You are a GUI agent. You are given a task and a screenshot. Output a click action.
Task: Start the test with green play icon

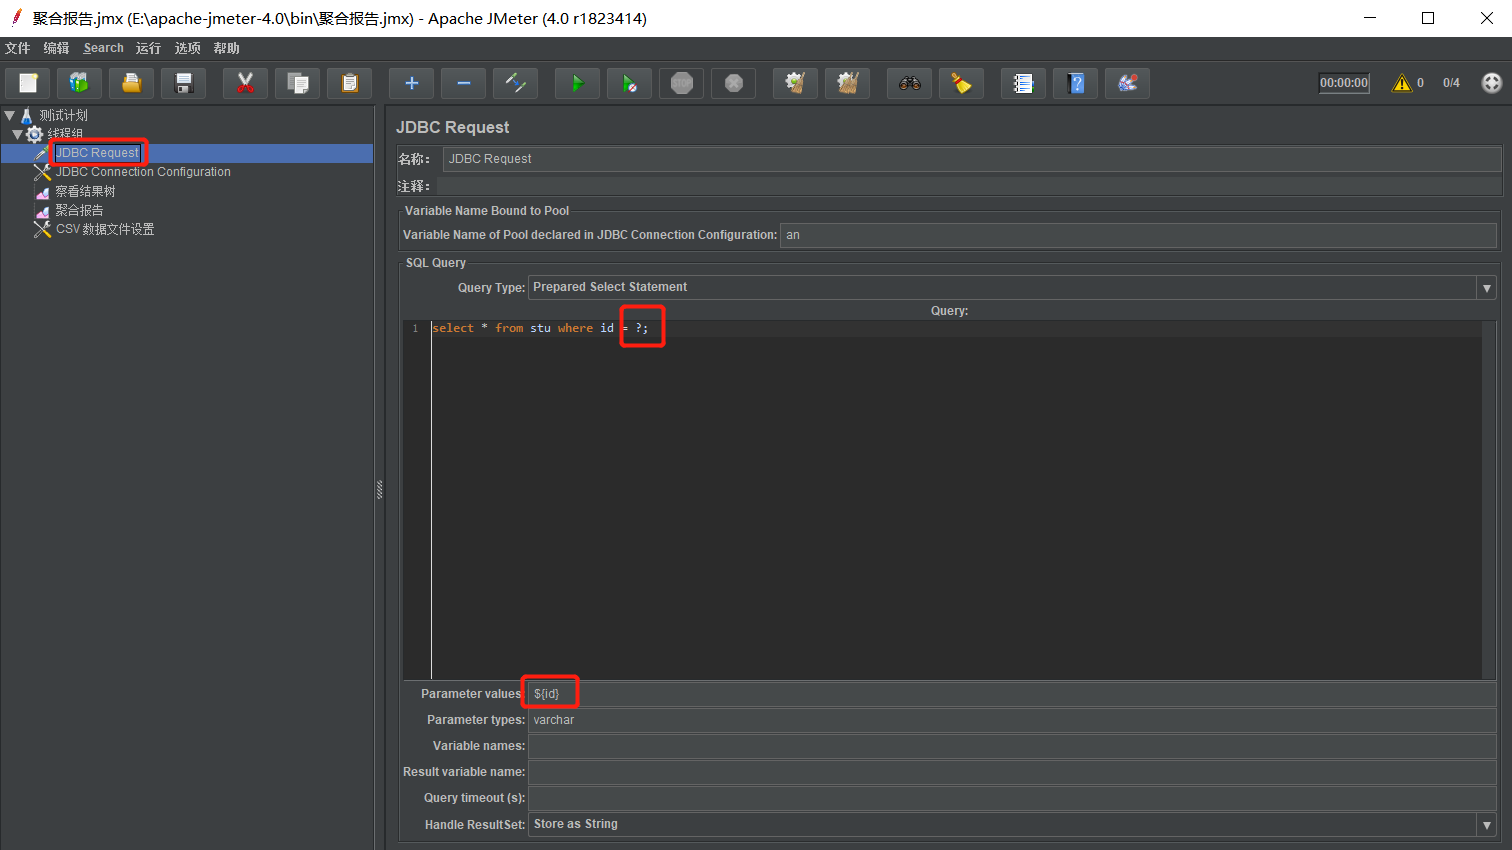point(577,83)
